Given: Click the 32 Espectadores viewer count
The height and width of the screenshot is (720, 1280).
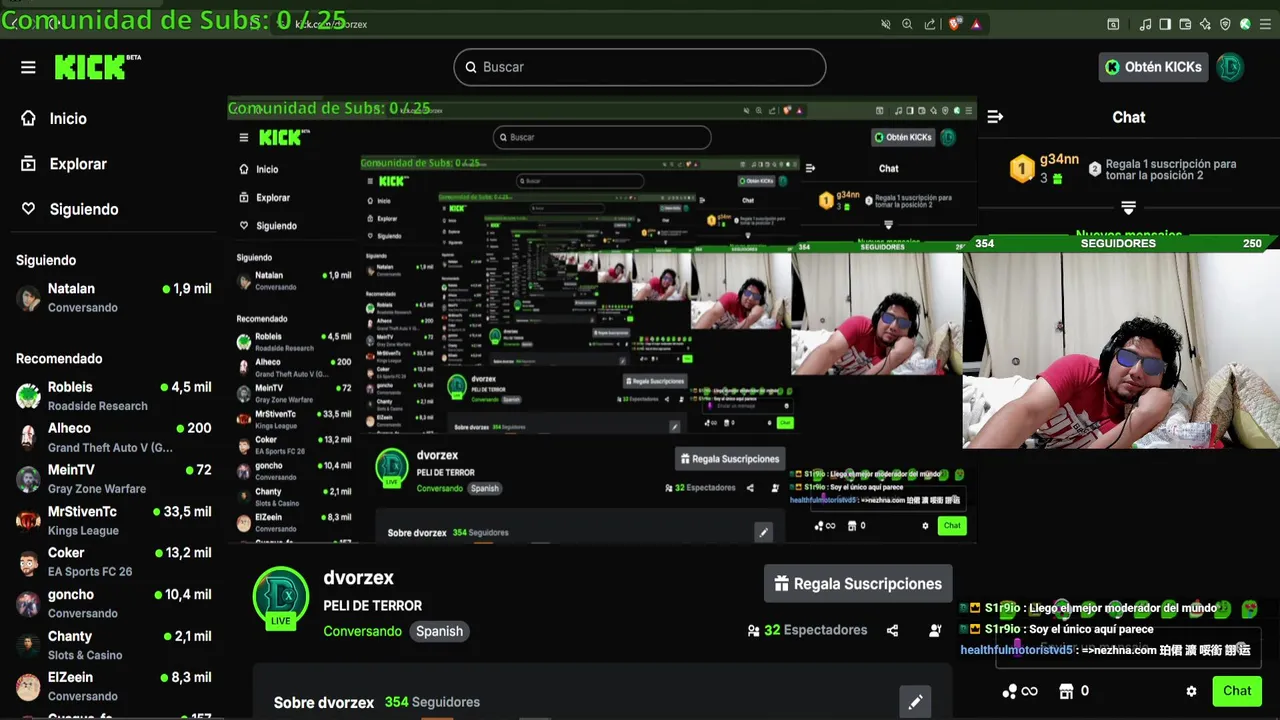Looking at the screenshot, I should tap(807, 631).
